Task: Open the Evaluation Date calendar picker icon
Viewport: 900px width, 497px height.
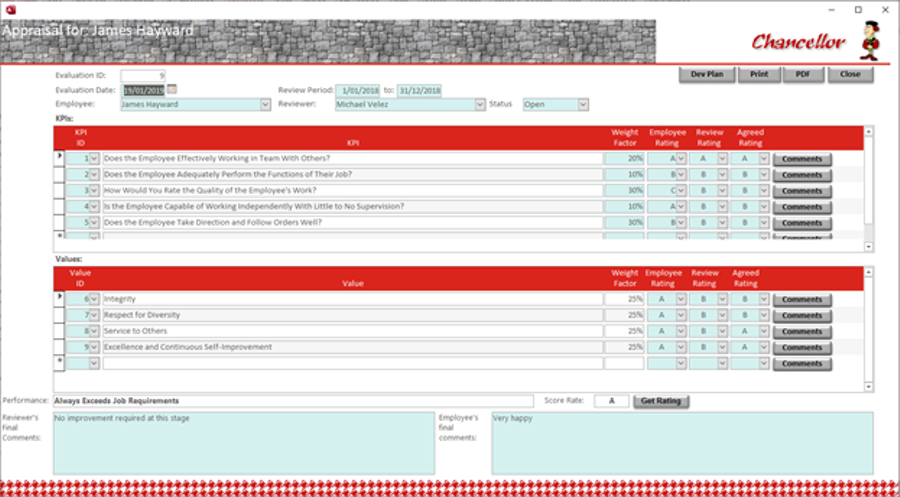Action: point(172,90)
